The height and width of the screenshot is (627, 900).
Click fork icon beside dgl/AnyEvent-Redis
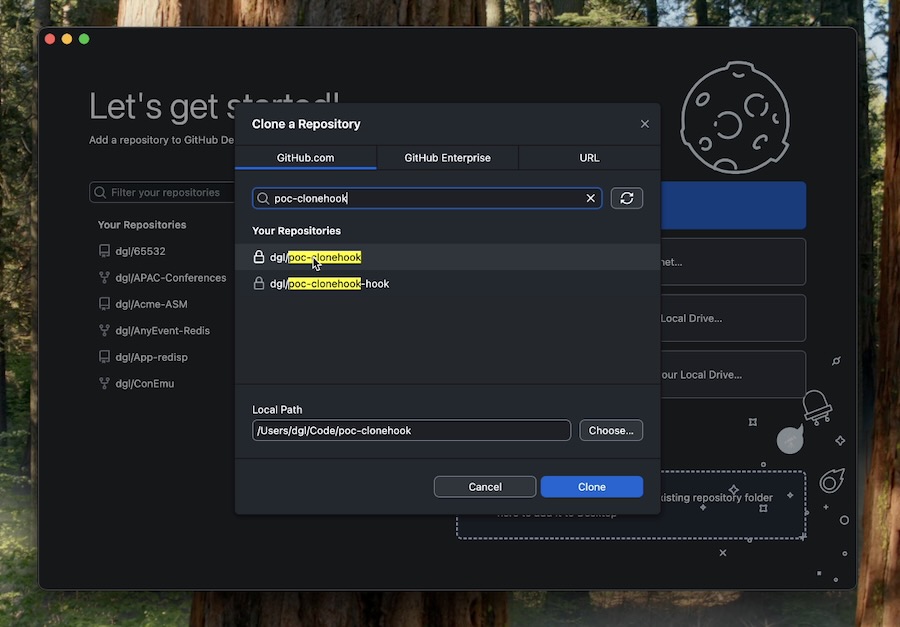click(x=104, y=330)
